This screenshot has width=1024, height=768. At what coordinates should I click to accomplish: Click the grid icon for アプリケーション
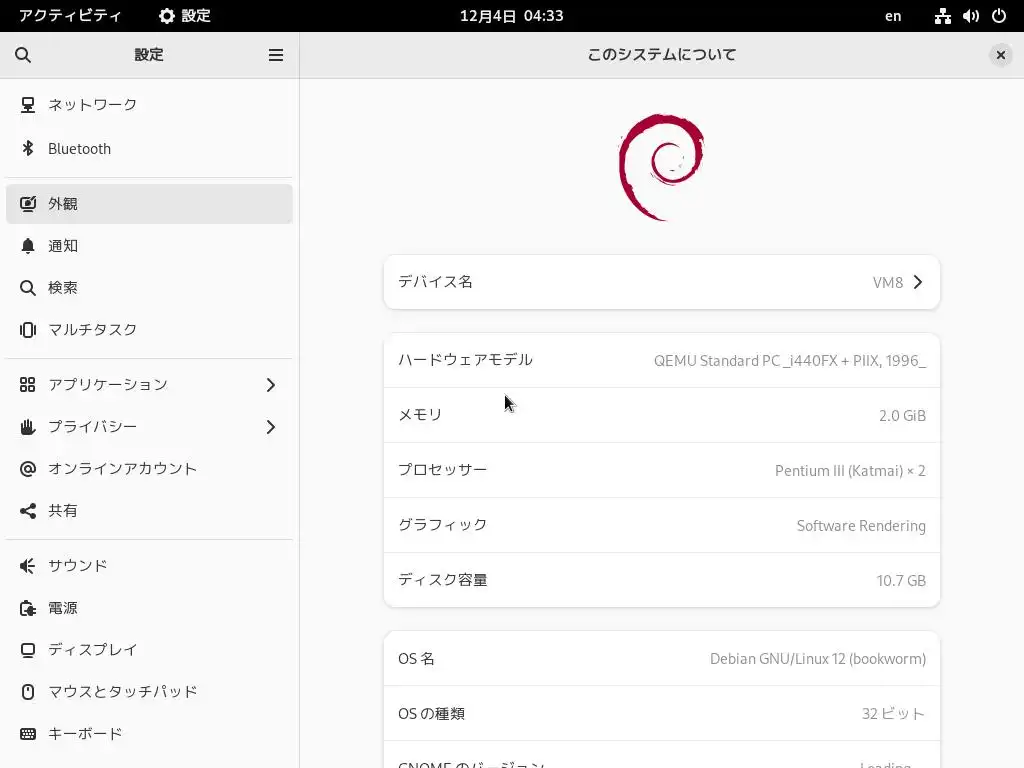click(27, 385)
